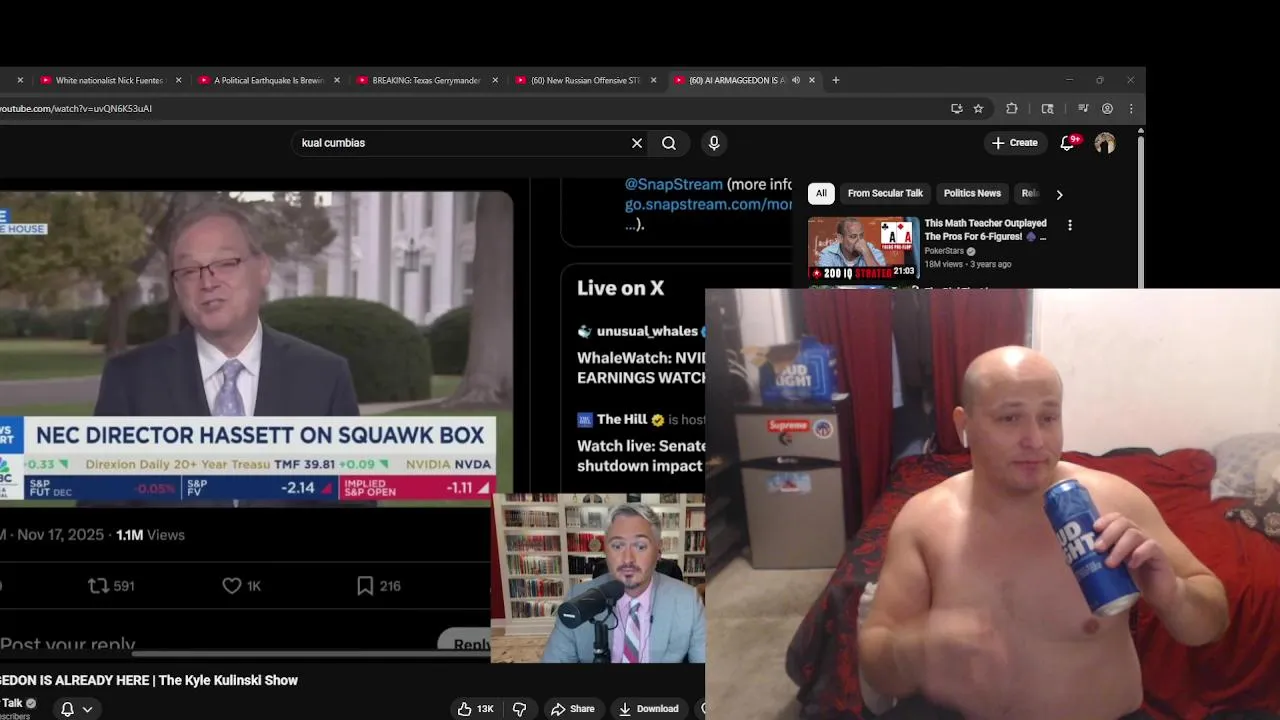Click the retweet icon showing 591

[98, 586]
